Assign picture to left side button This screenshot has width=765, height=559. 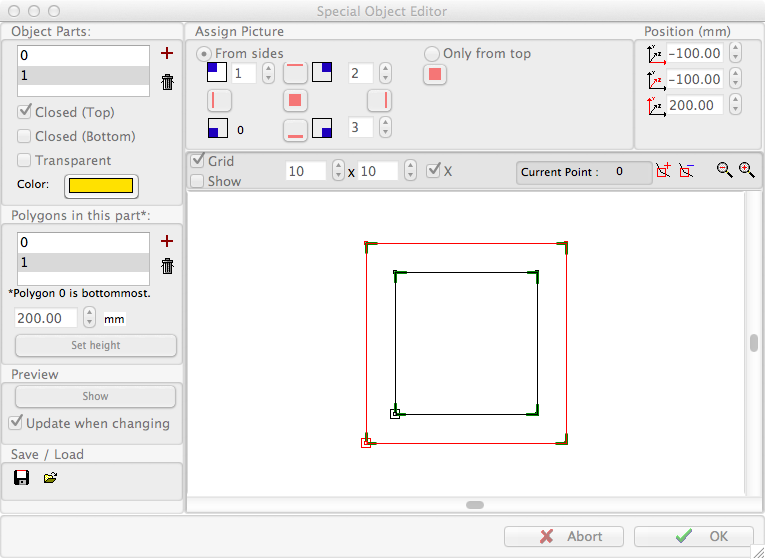point(219,100)
